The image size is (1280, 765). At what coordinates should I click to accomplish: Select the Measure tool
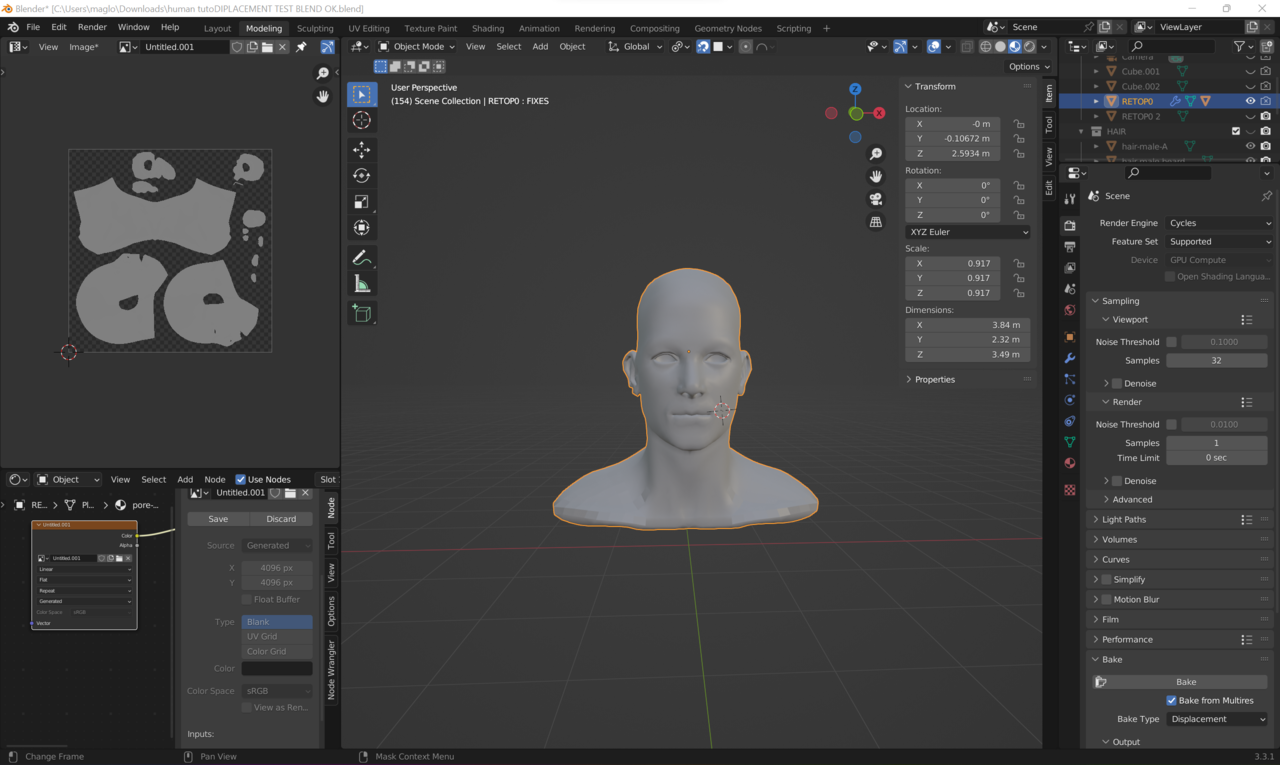click(361, 284)
